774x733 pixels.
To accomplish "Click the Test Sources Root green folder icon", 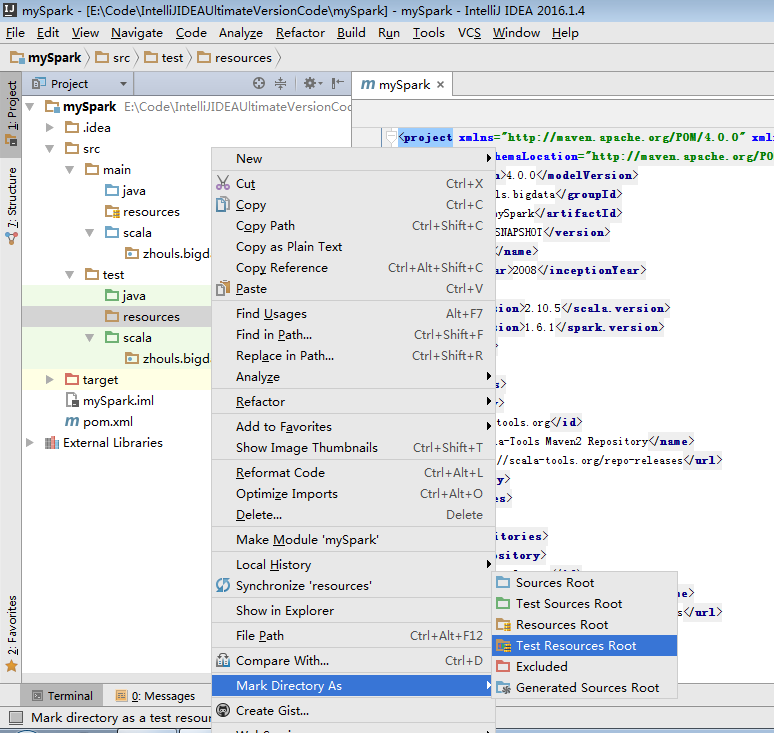I will 503,603.
